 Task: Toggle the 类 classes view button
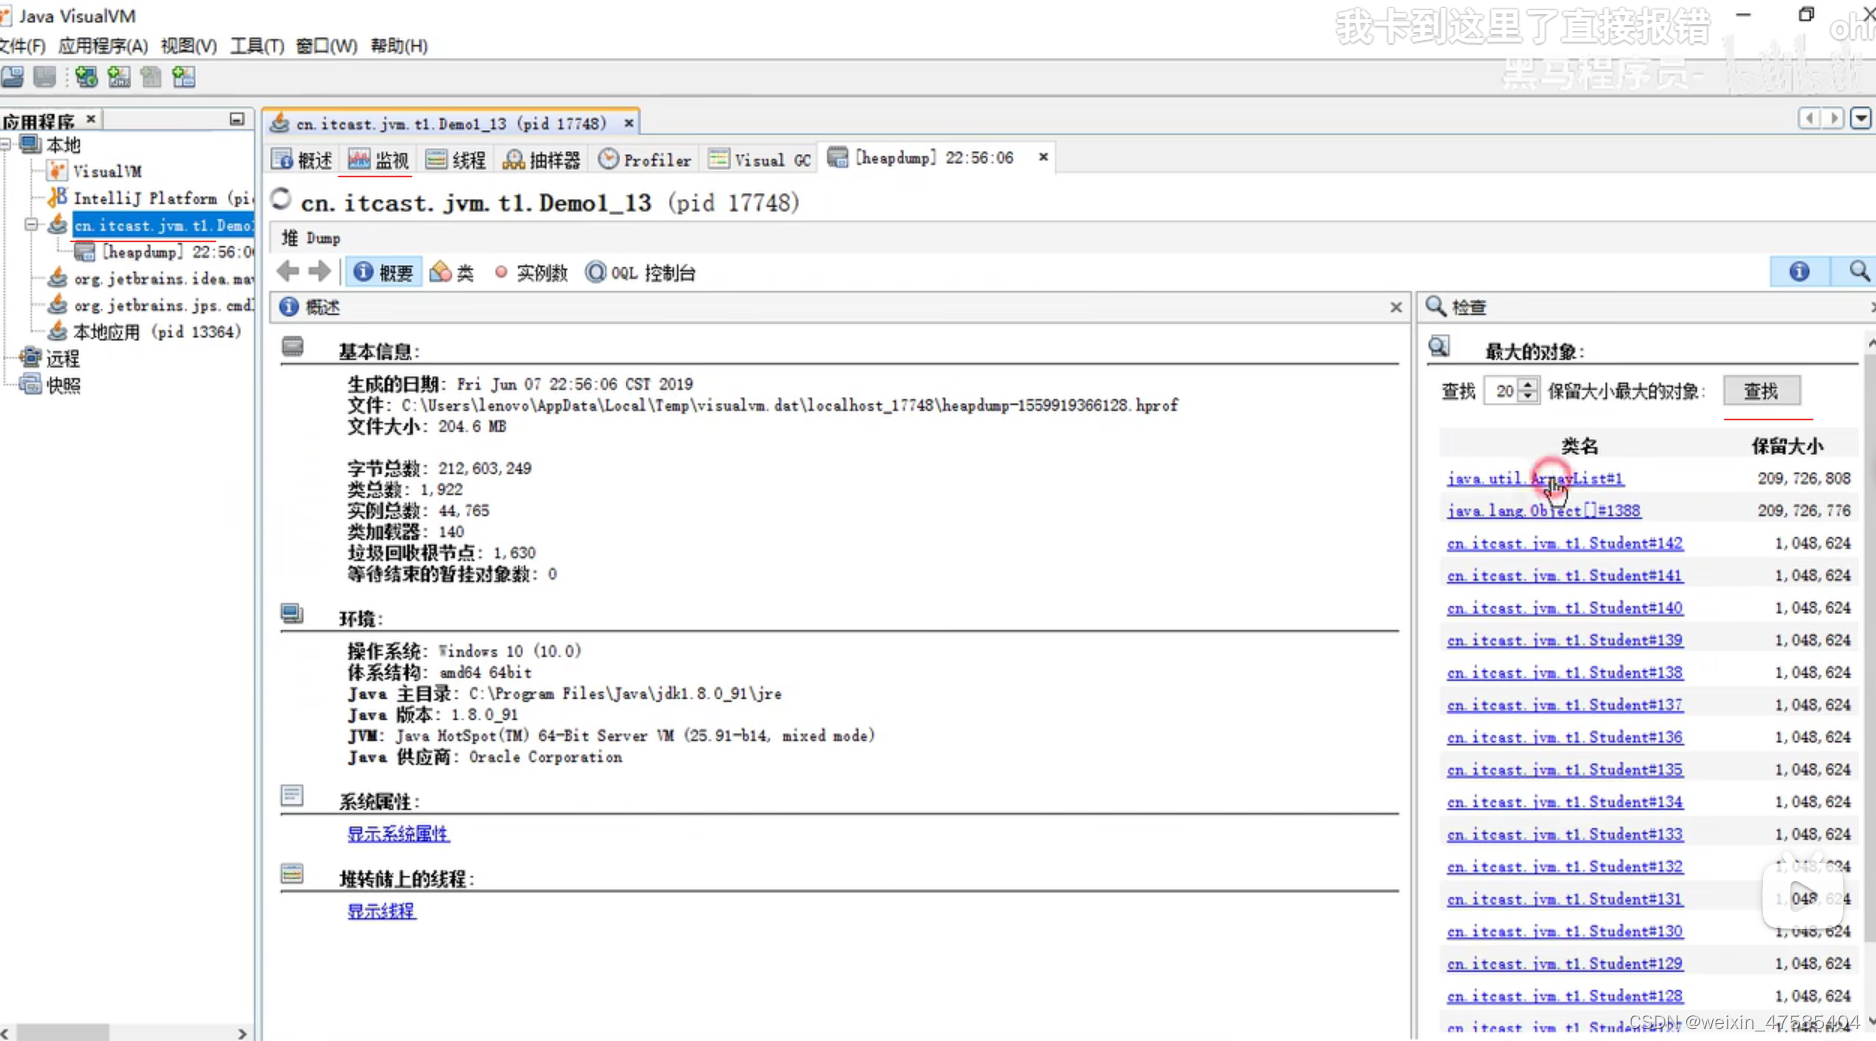tap(451, 272)
